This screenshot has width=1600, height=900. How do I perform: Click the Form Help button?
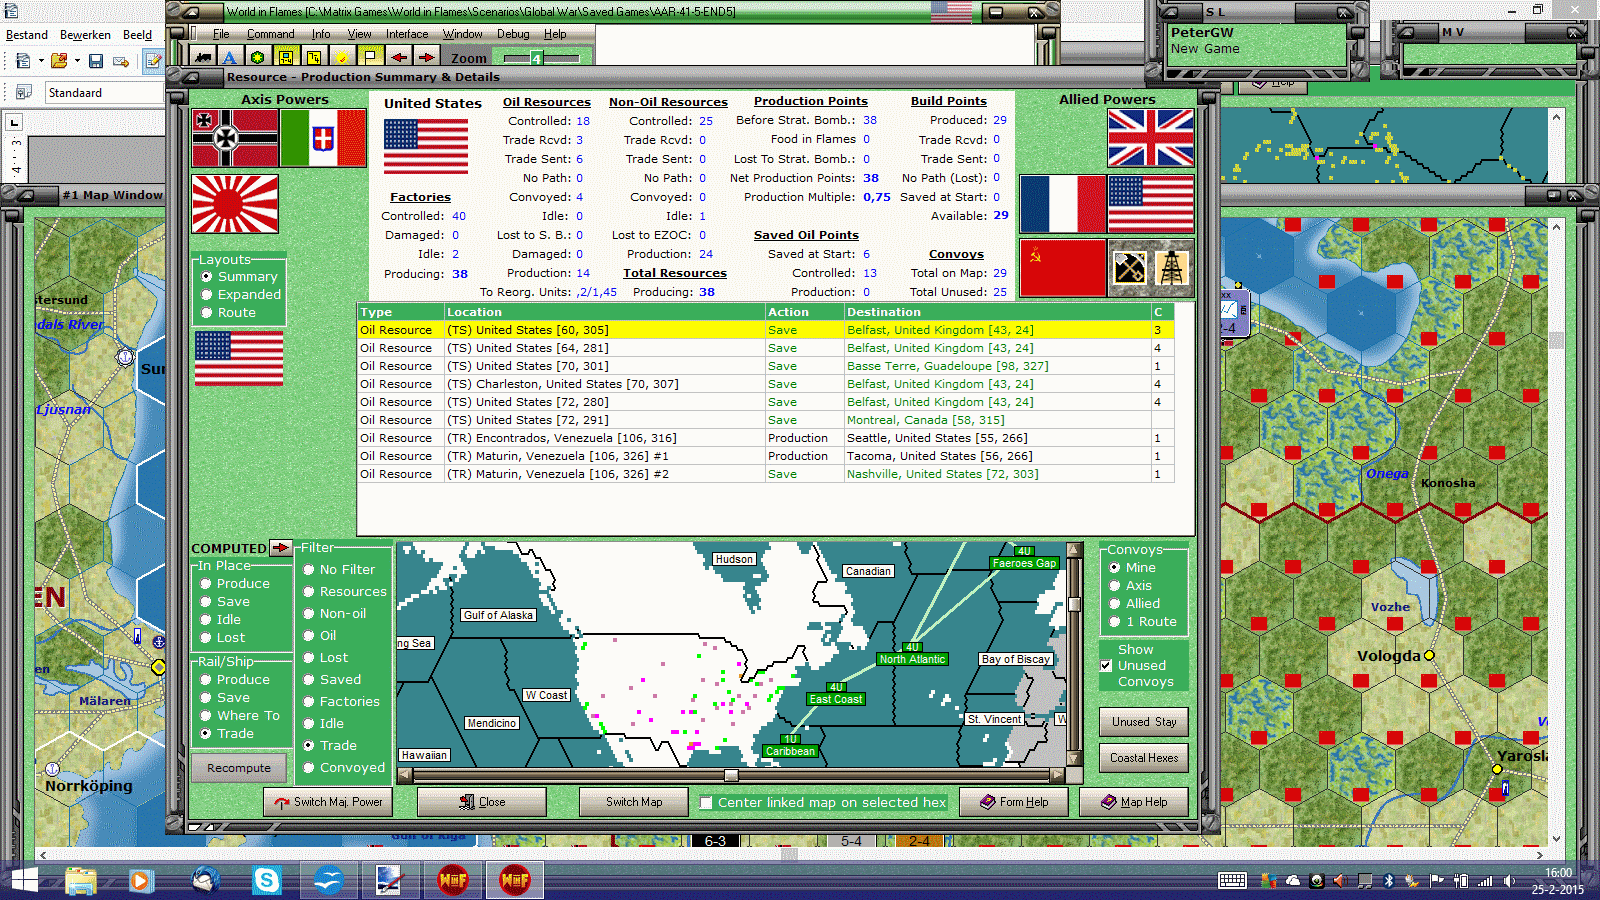click(1014, 802)
